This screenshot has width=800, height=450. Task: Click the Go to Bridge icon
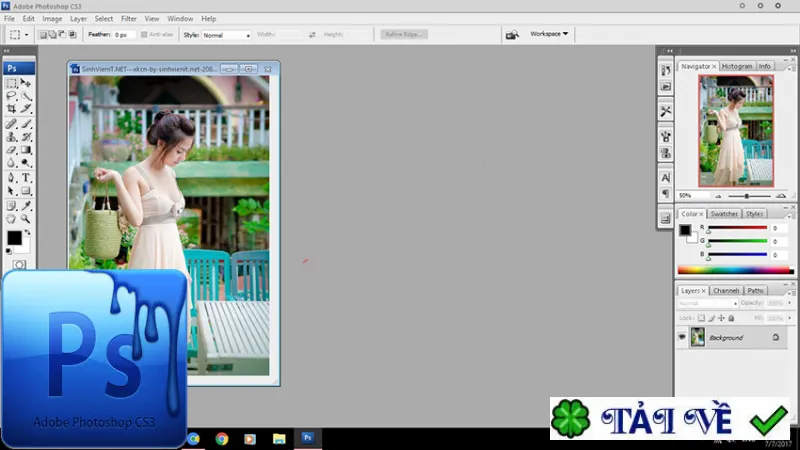[x=512, y=35]
